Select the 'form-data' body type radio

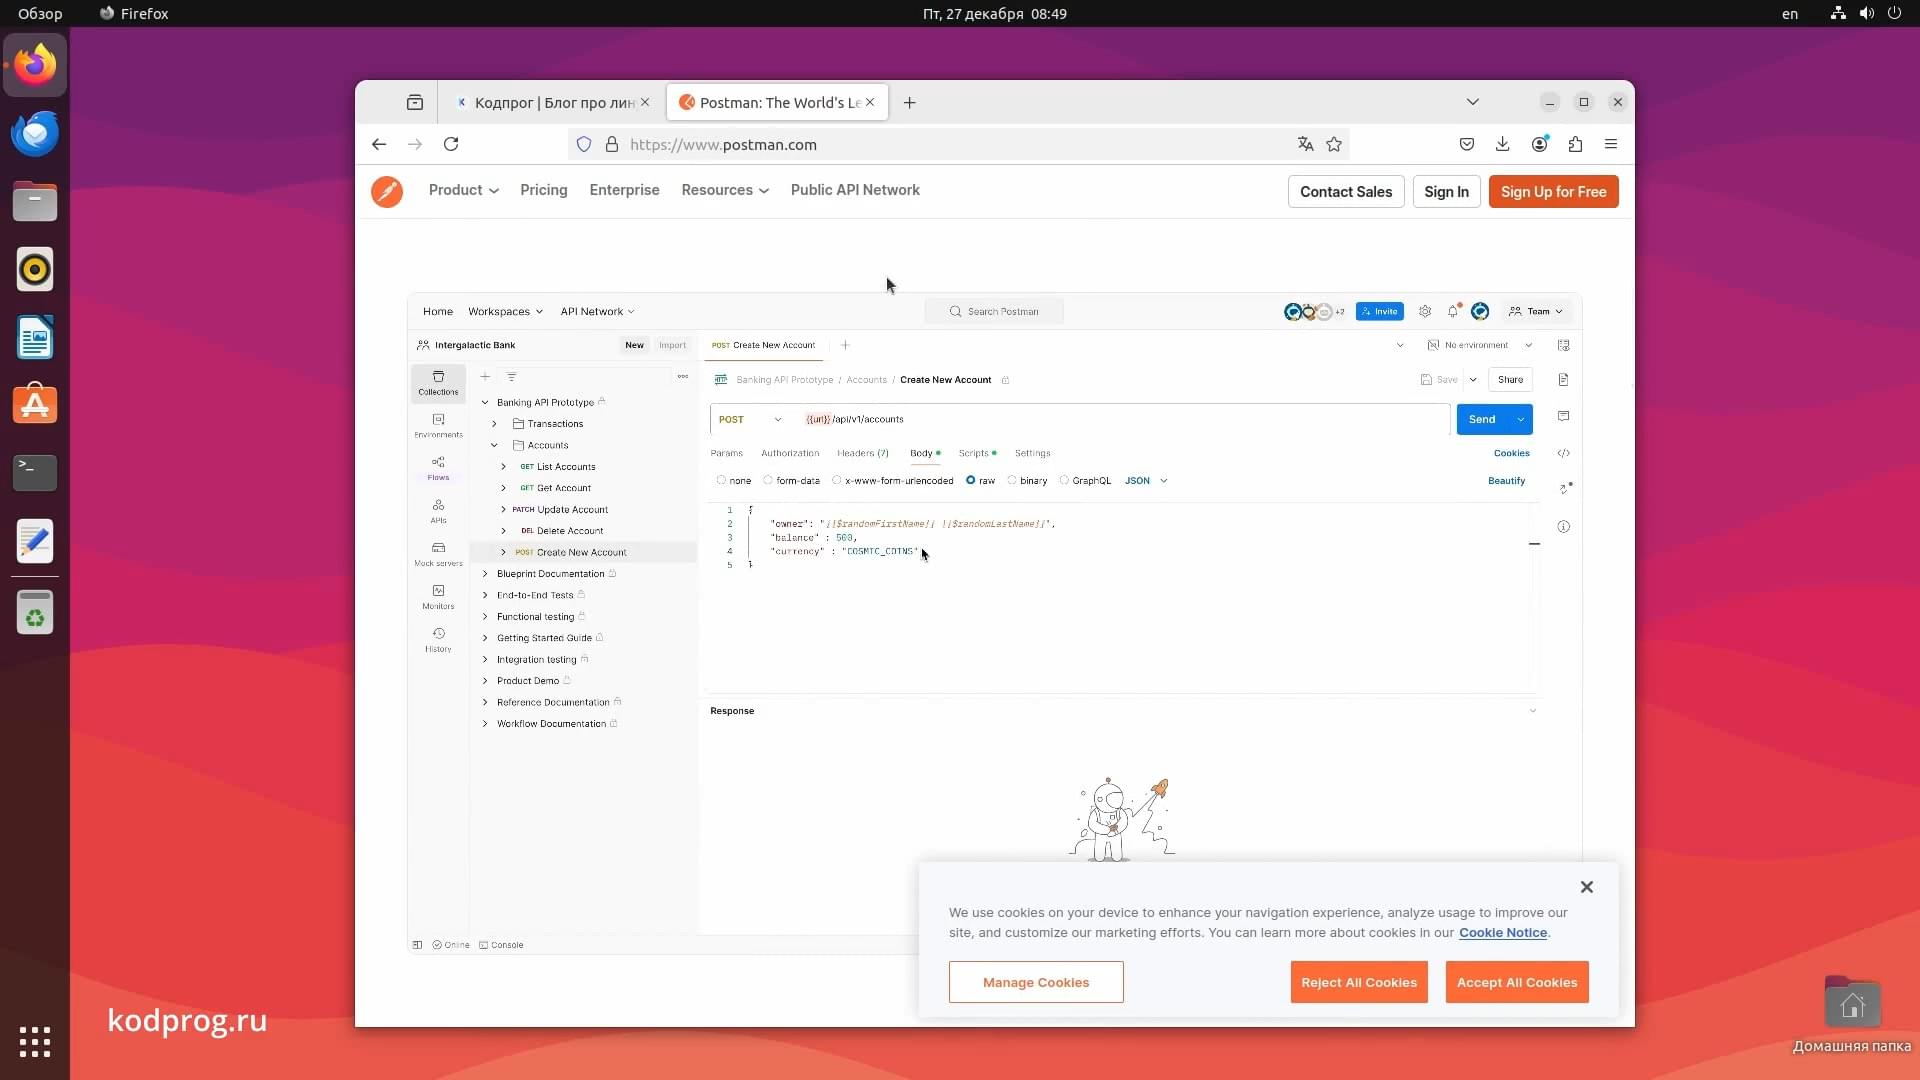(x=768, y=481)
